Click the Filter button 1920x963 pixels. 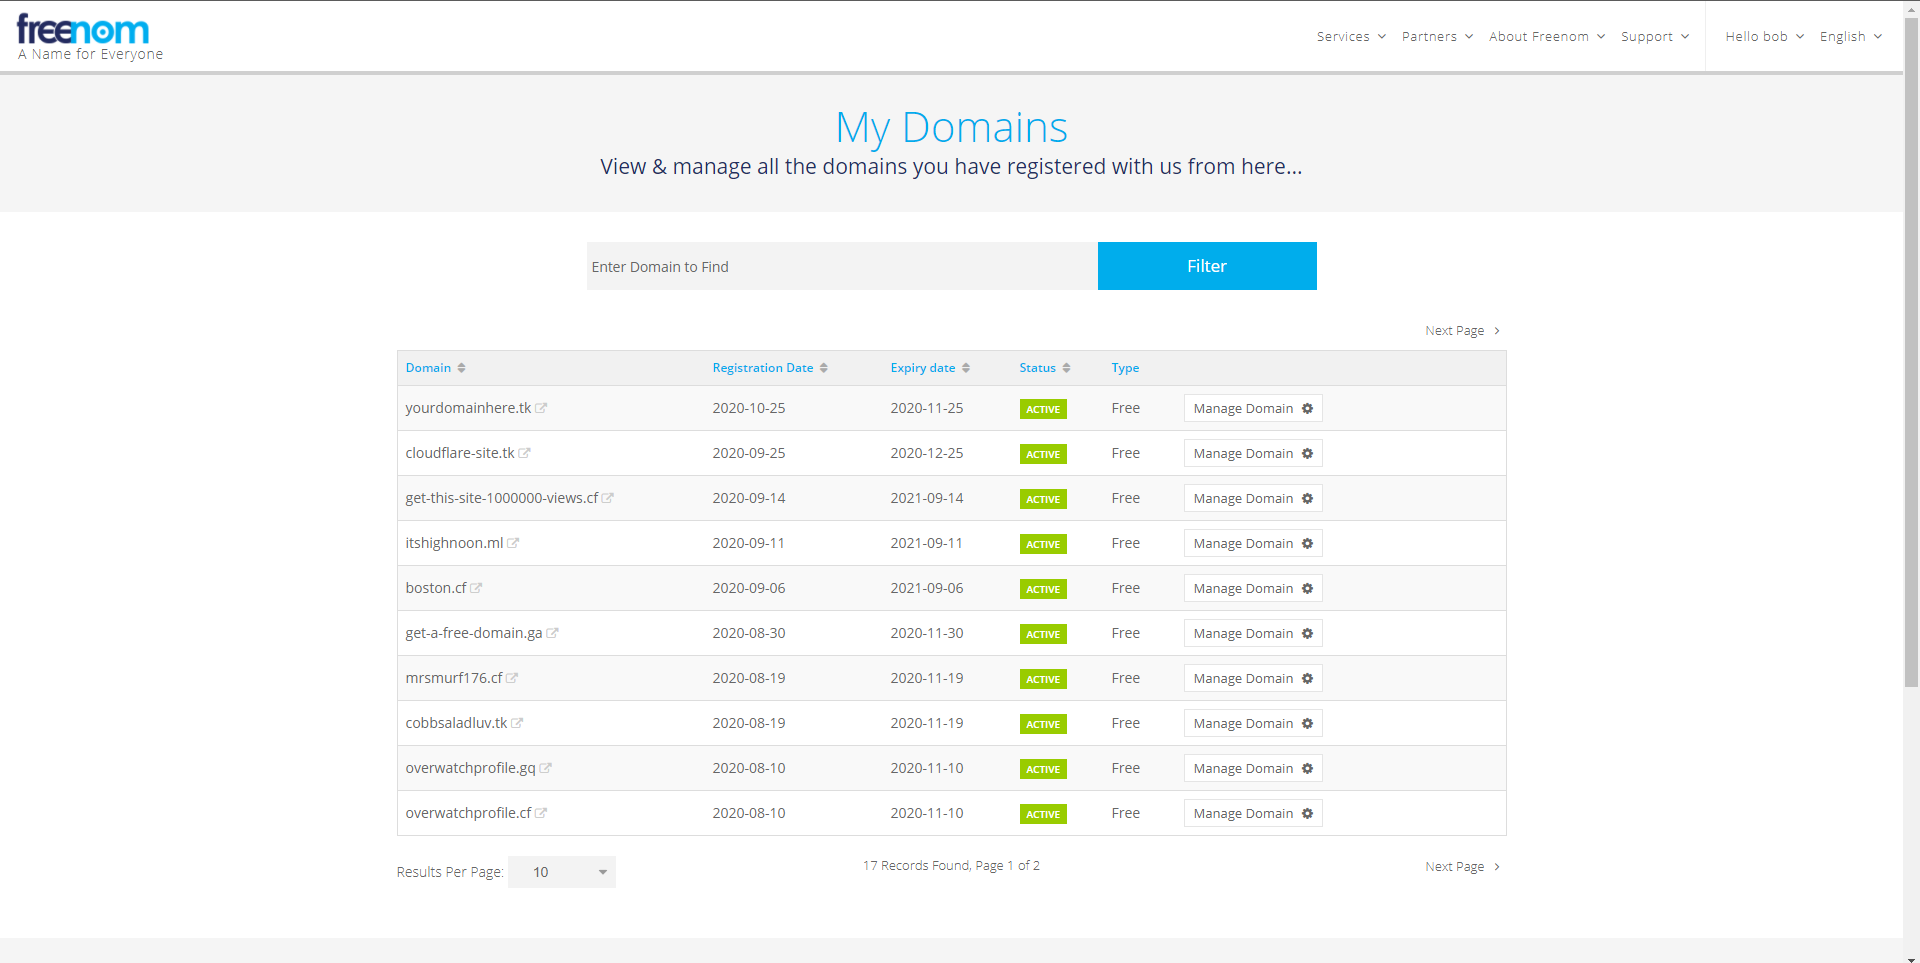[x=1206, y=265]
